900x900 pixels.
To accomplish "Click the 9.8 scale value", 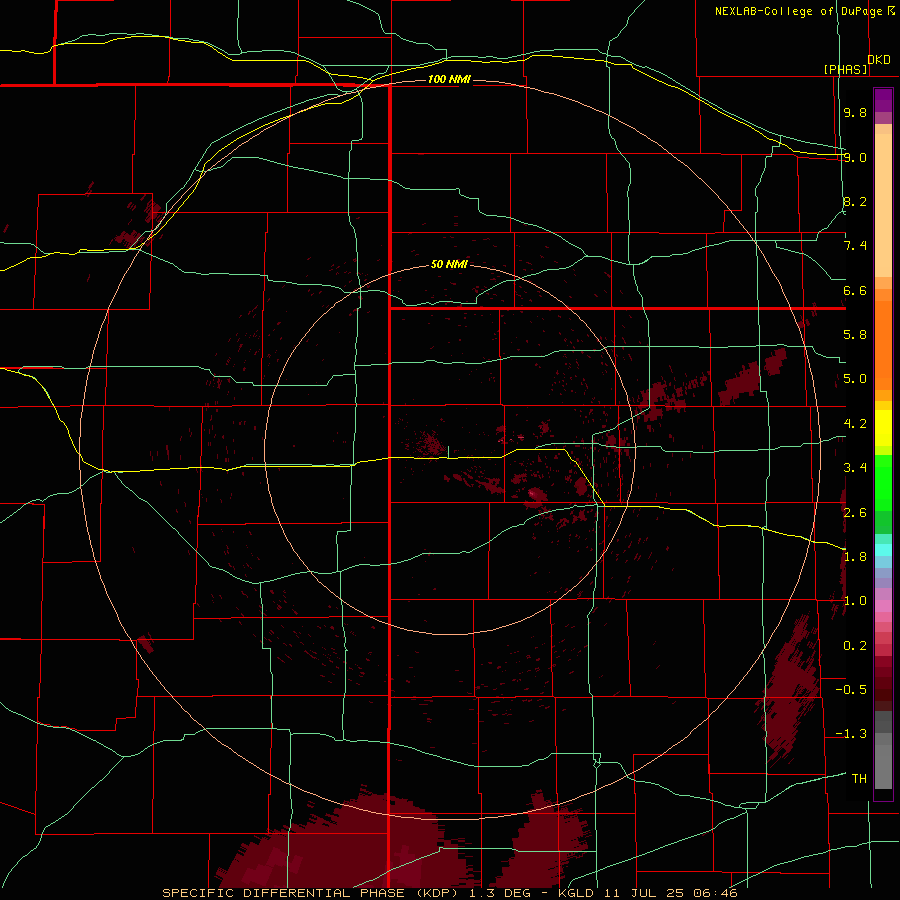I will (x=855, y=112).
